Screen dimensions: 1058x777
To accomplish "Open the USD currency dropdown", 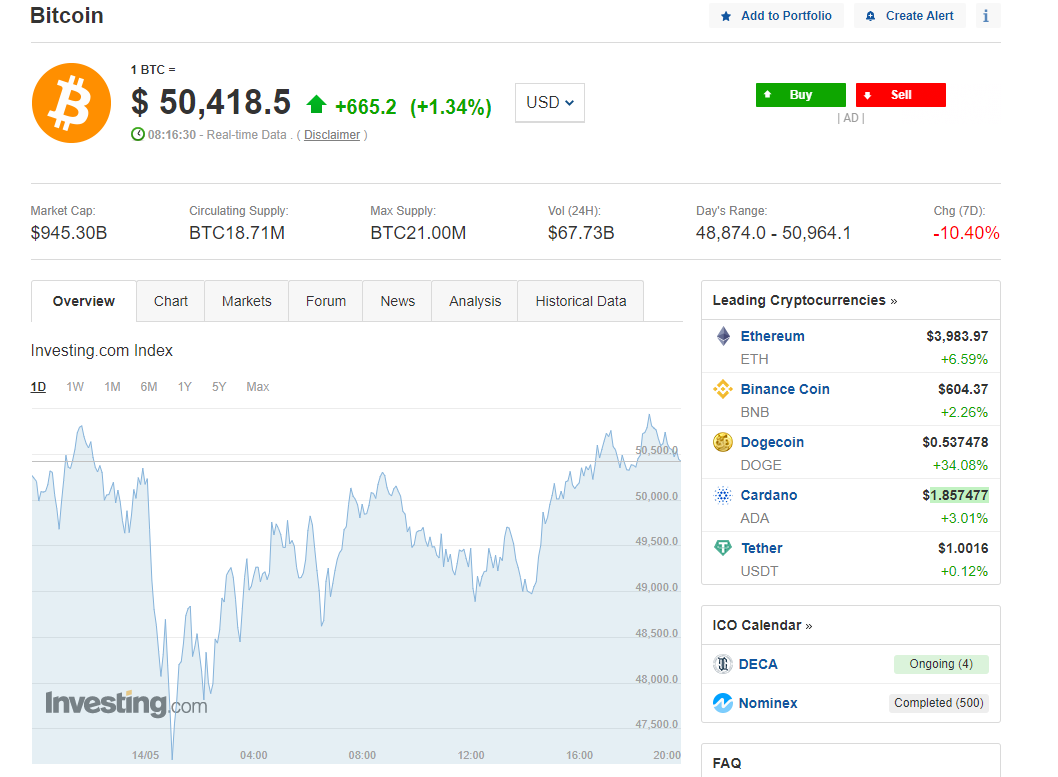I will click(550, 103).
